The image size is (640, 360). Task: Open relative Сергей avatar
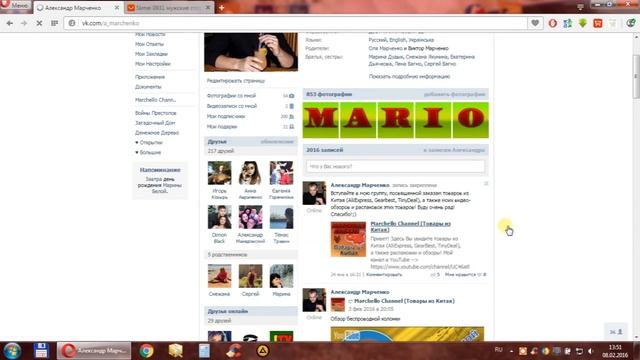click(250, 276)
